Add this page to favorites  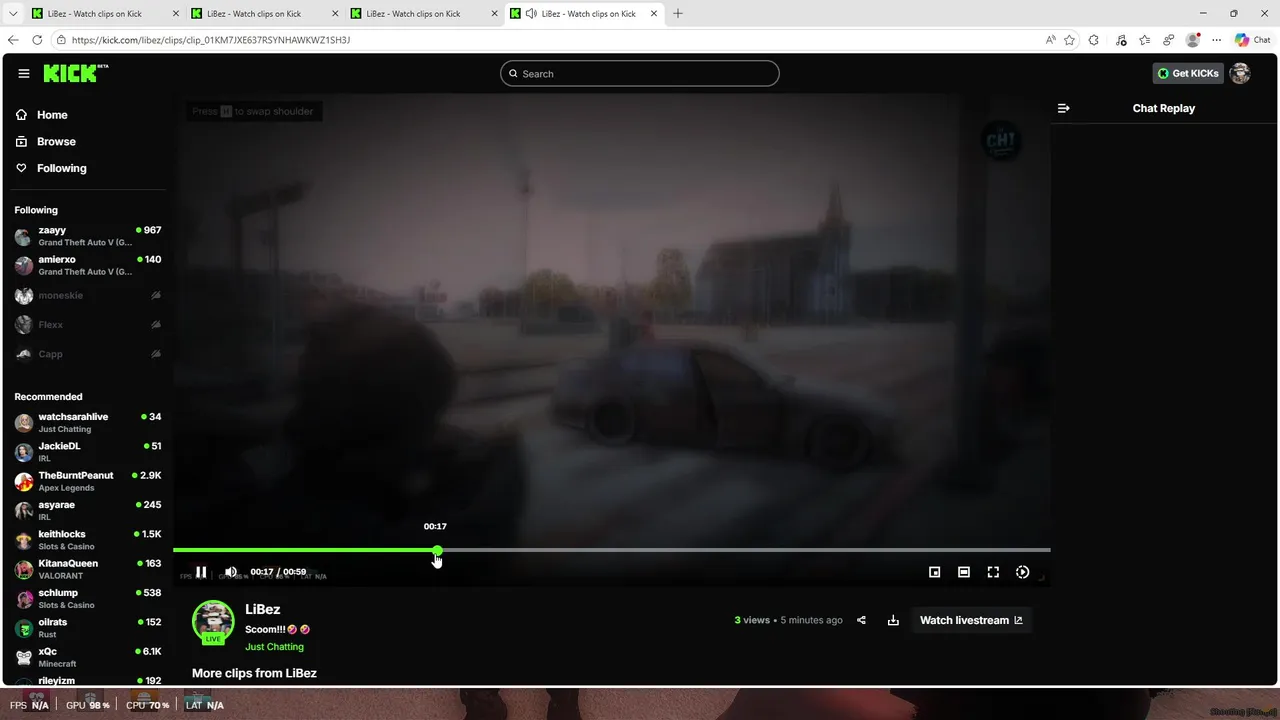pos(1070,40)
